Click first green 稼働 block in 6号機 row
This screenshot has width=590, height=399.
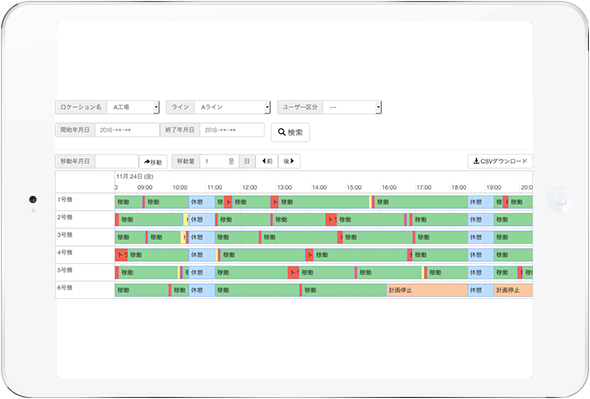click(x=142, y=290)
